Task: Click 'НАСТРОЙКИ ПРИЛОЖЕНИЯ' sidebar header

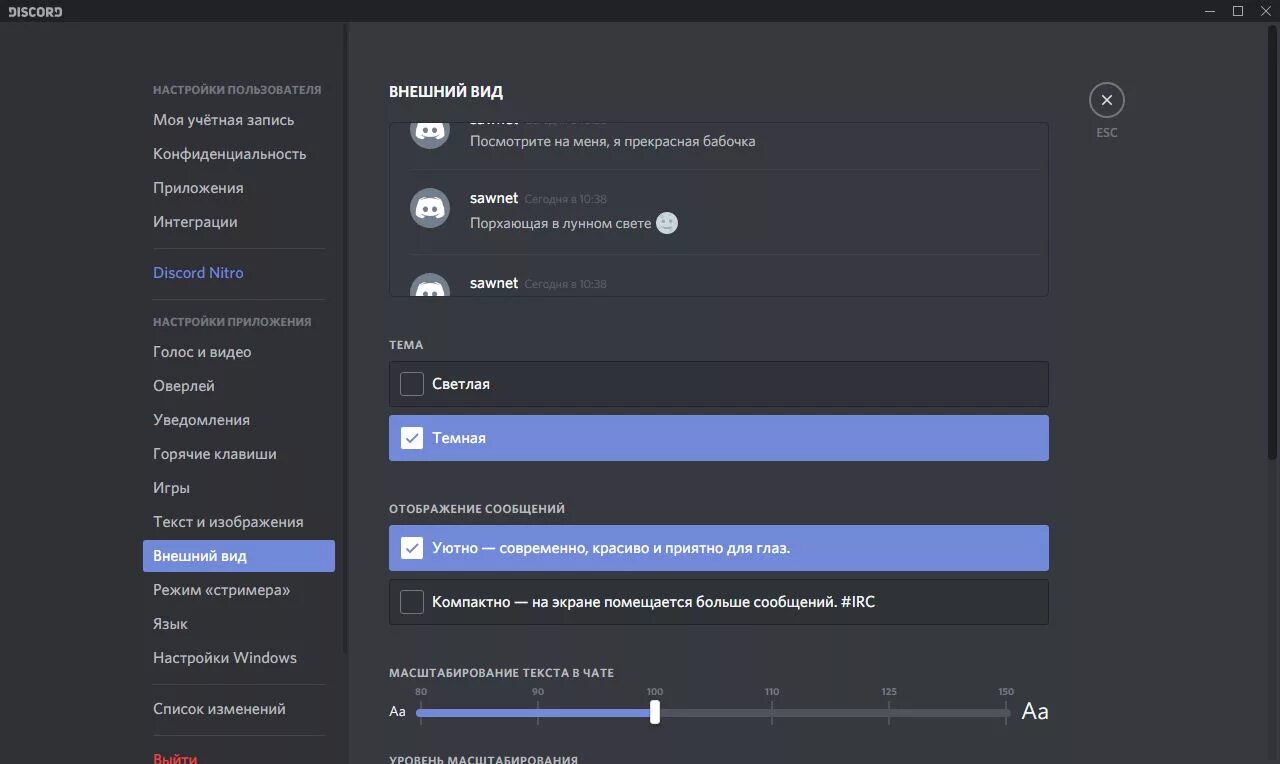Action: 232,322
